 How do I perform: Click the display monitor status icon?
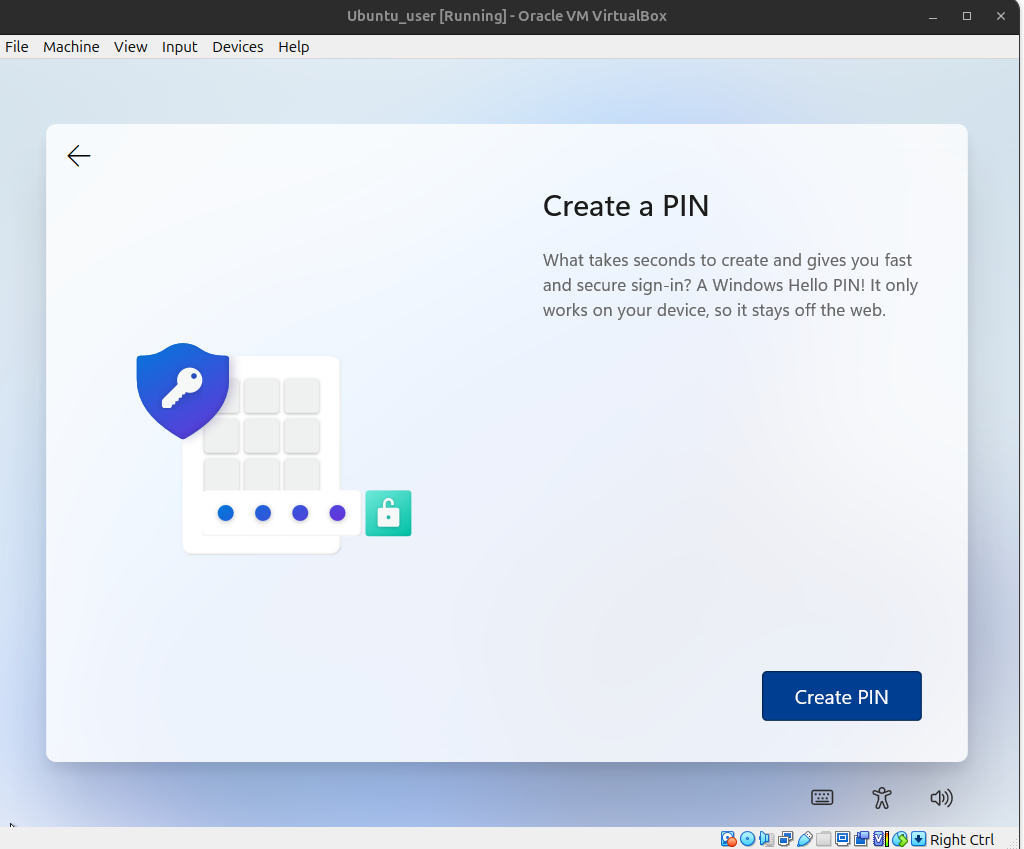(842, 839)
